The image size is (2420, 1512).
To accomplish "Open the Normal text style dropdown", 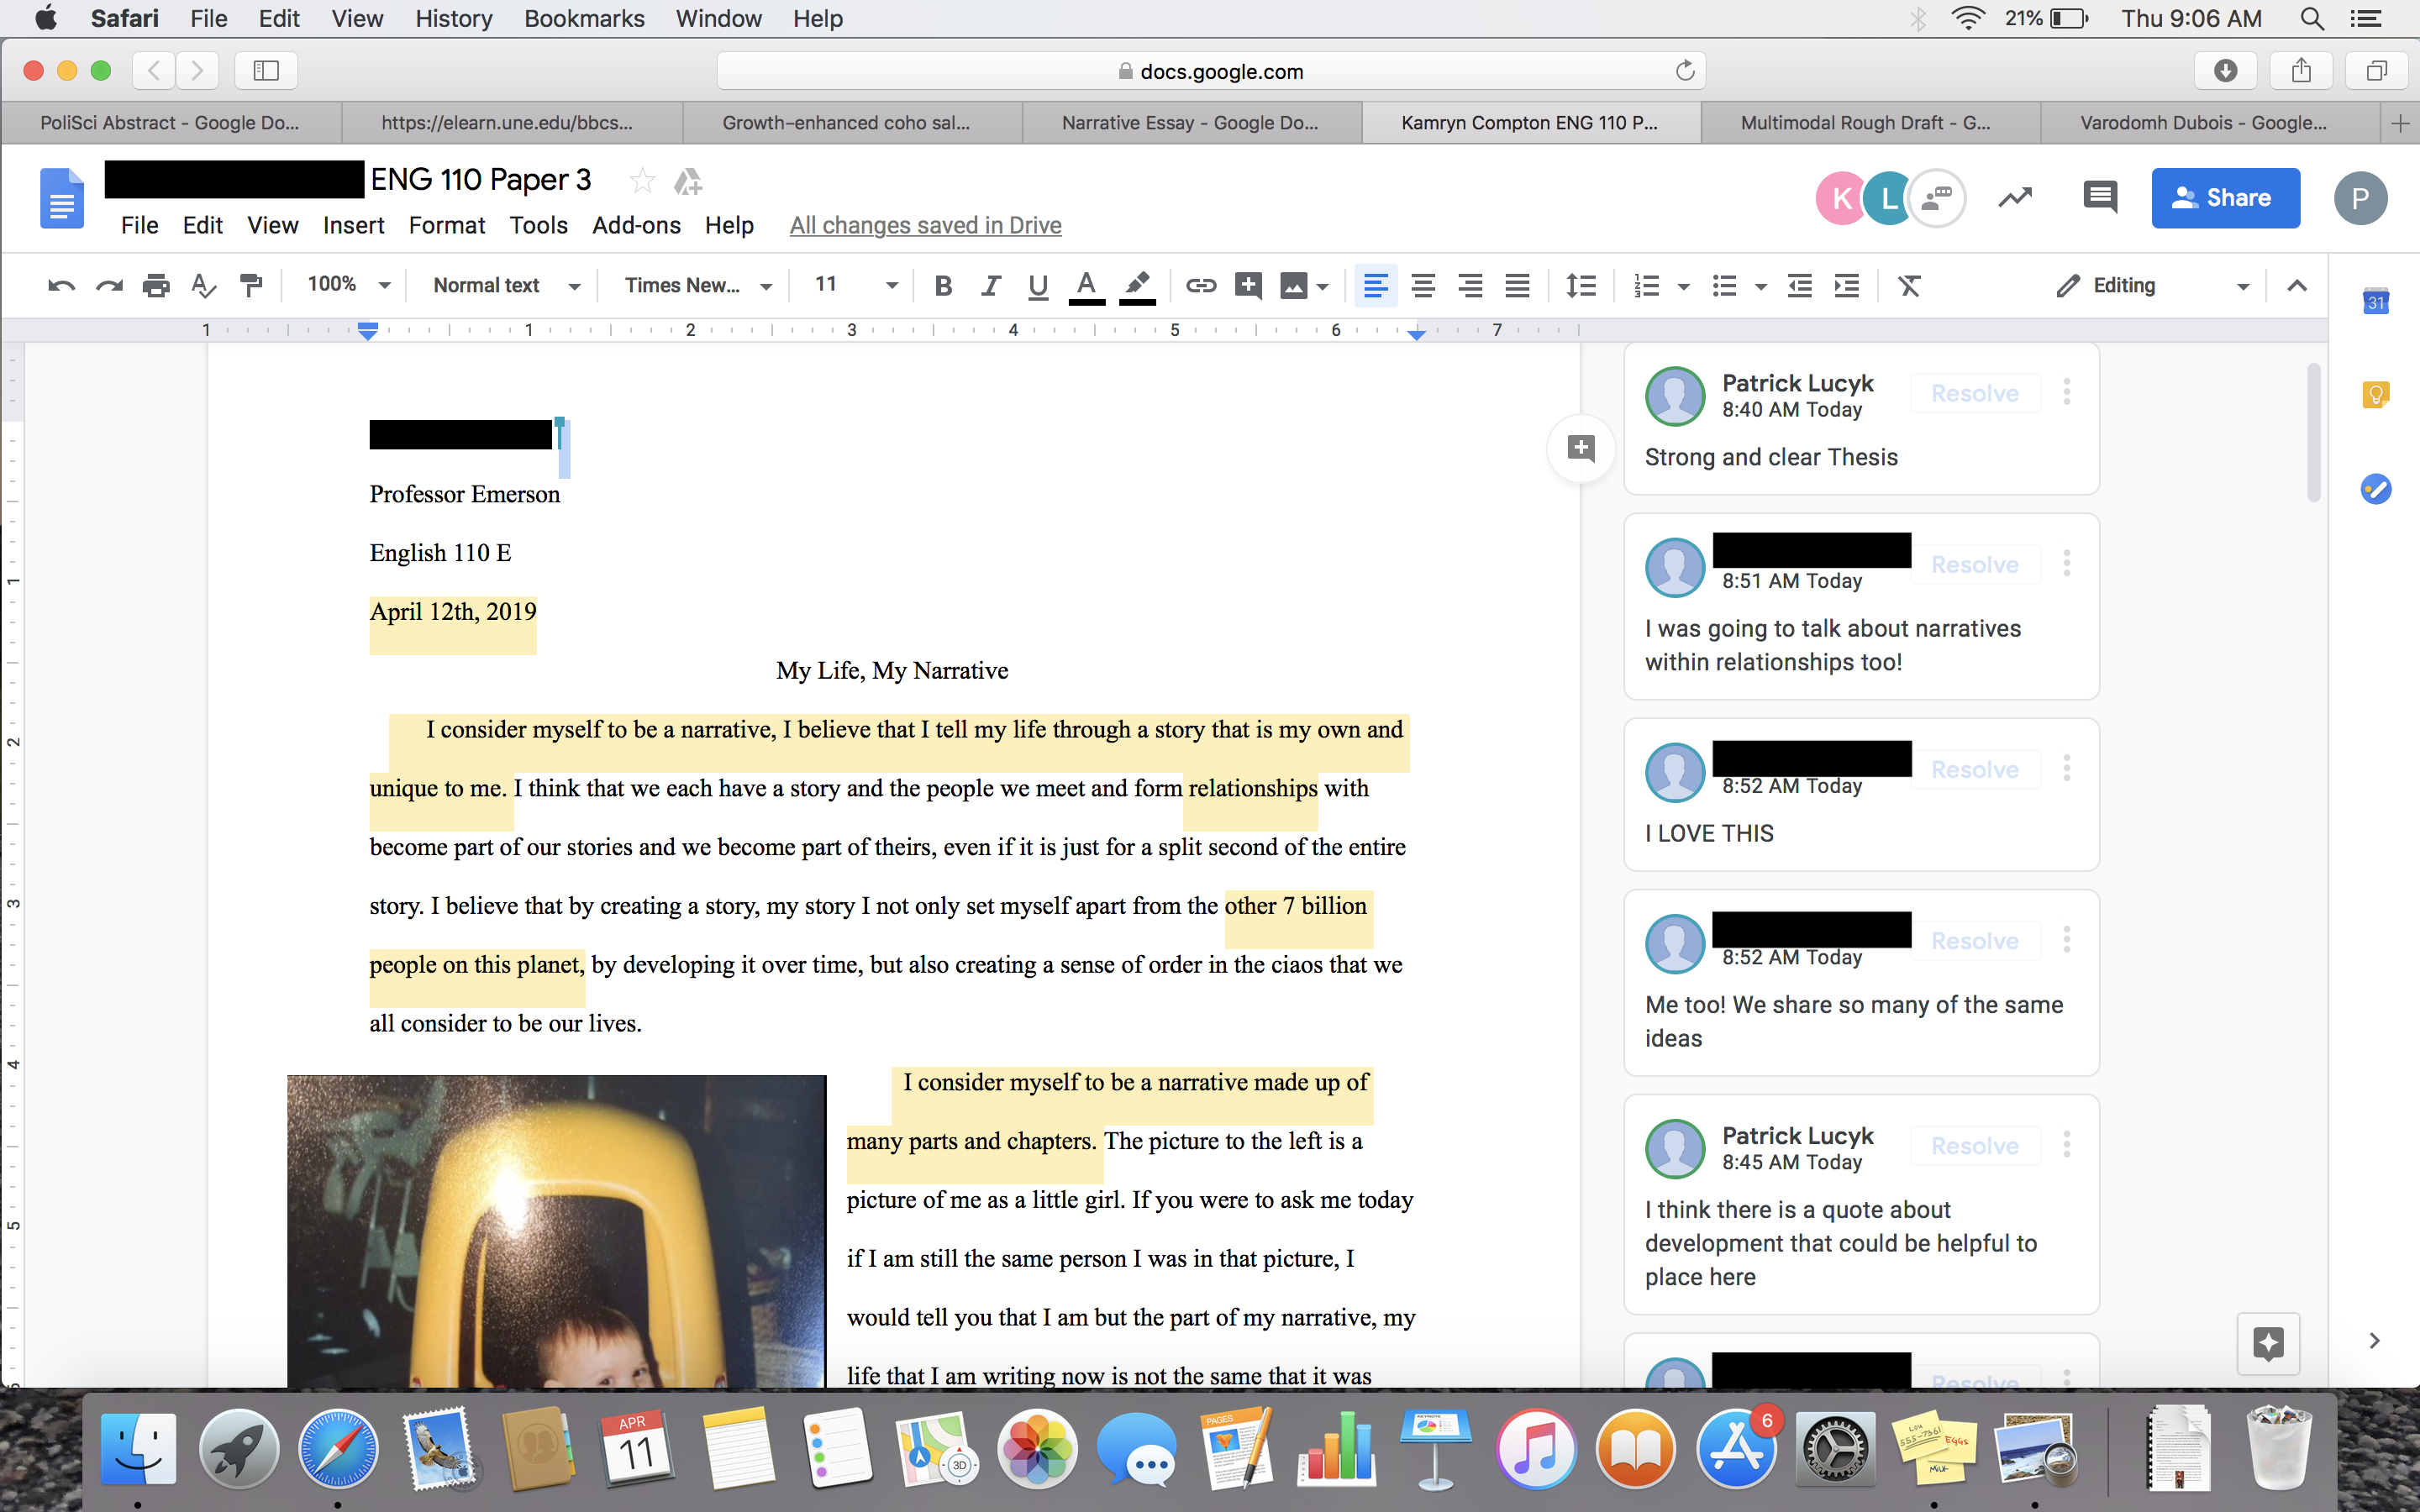I will (505, 286).
